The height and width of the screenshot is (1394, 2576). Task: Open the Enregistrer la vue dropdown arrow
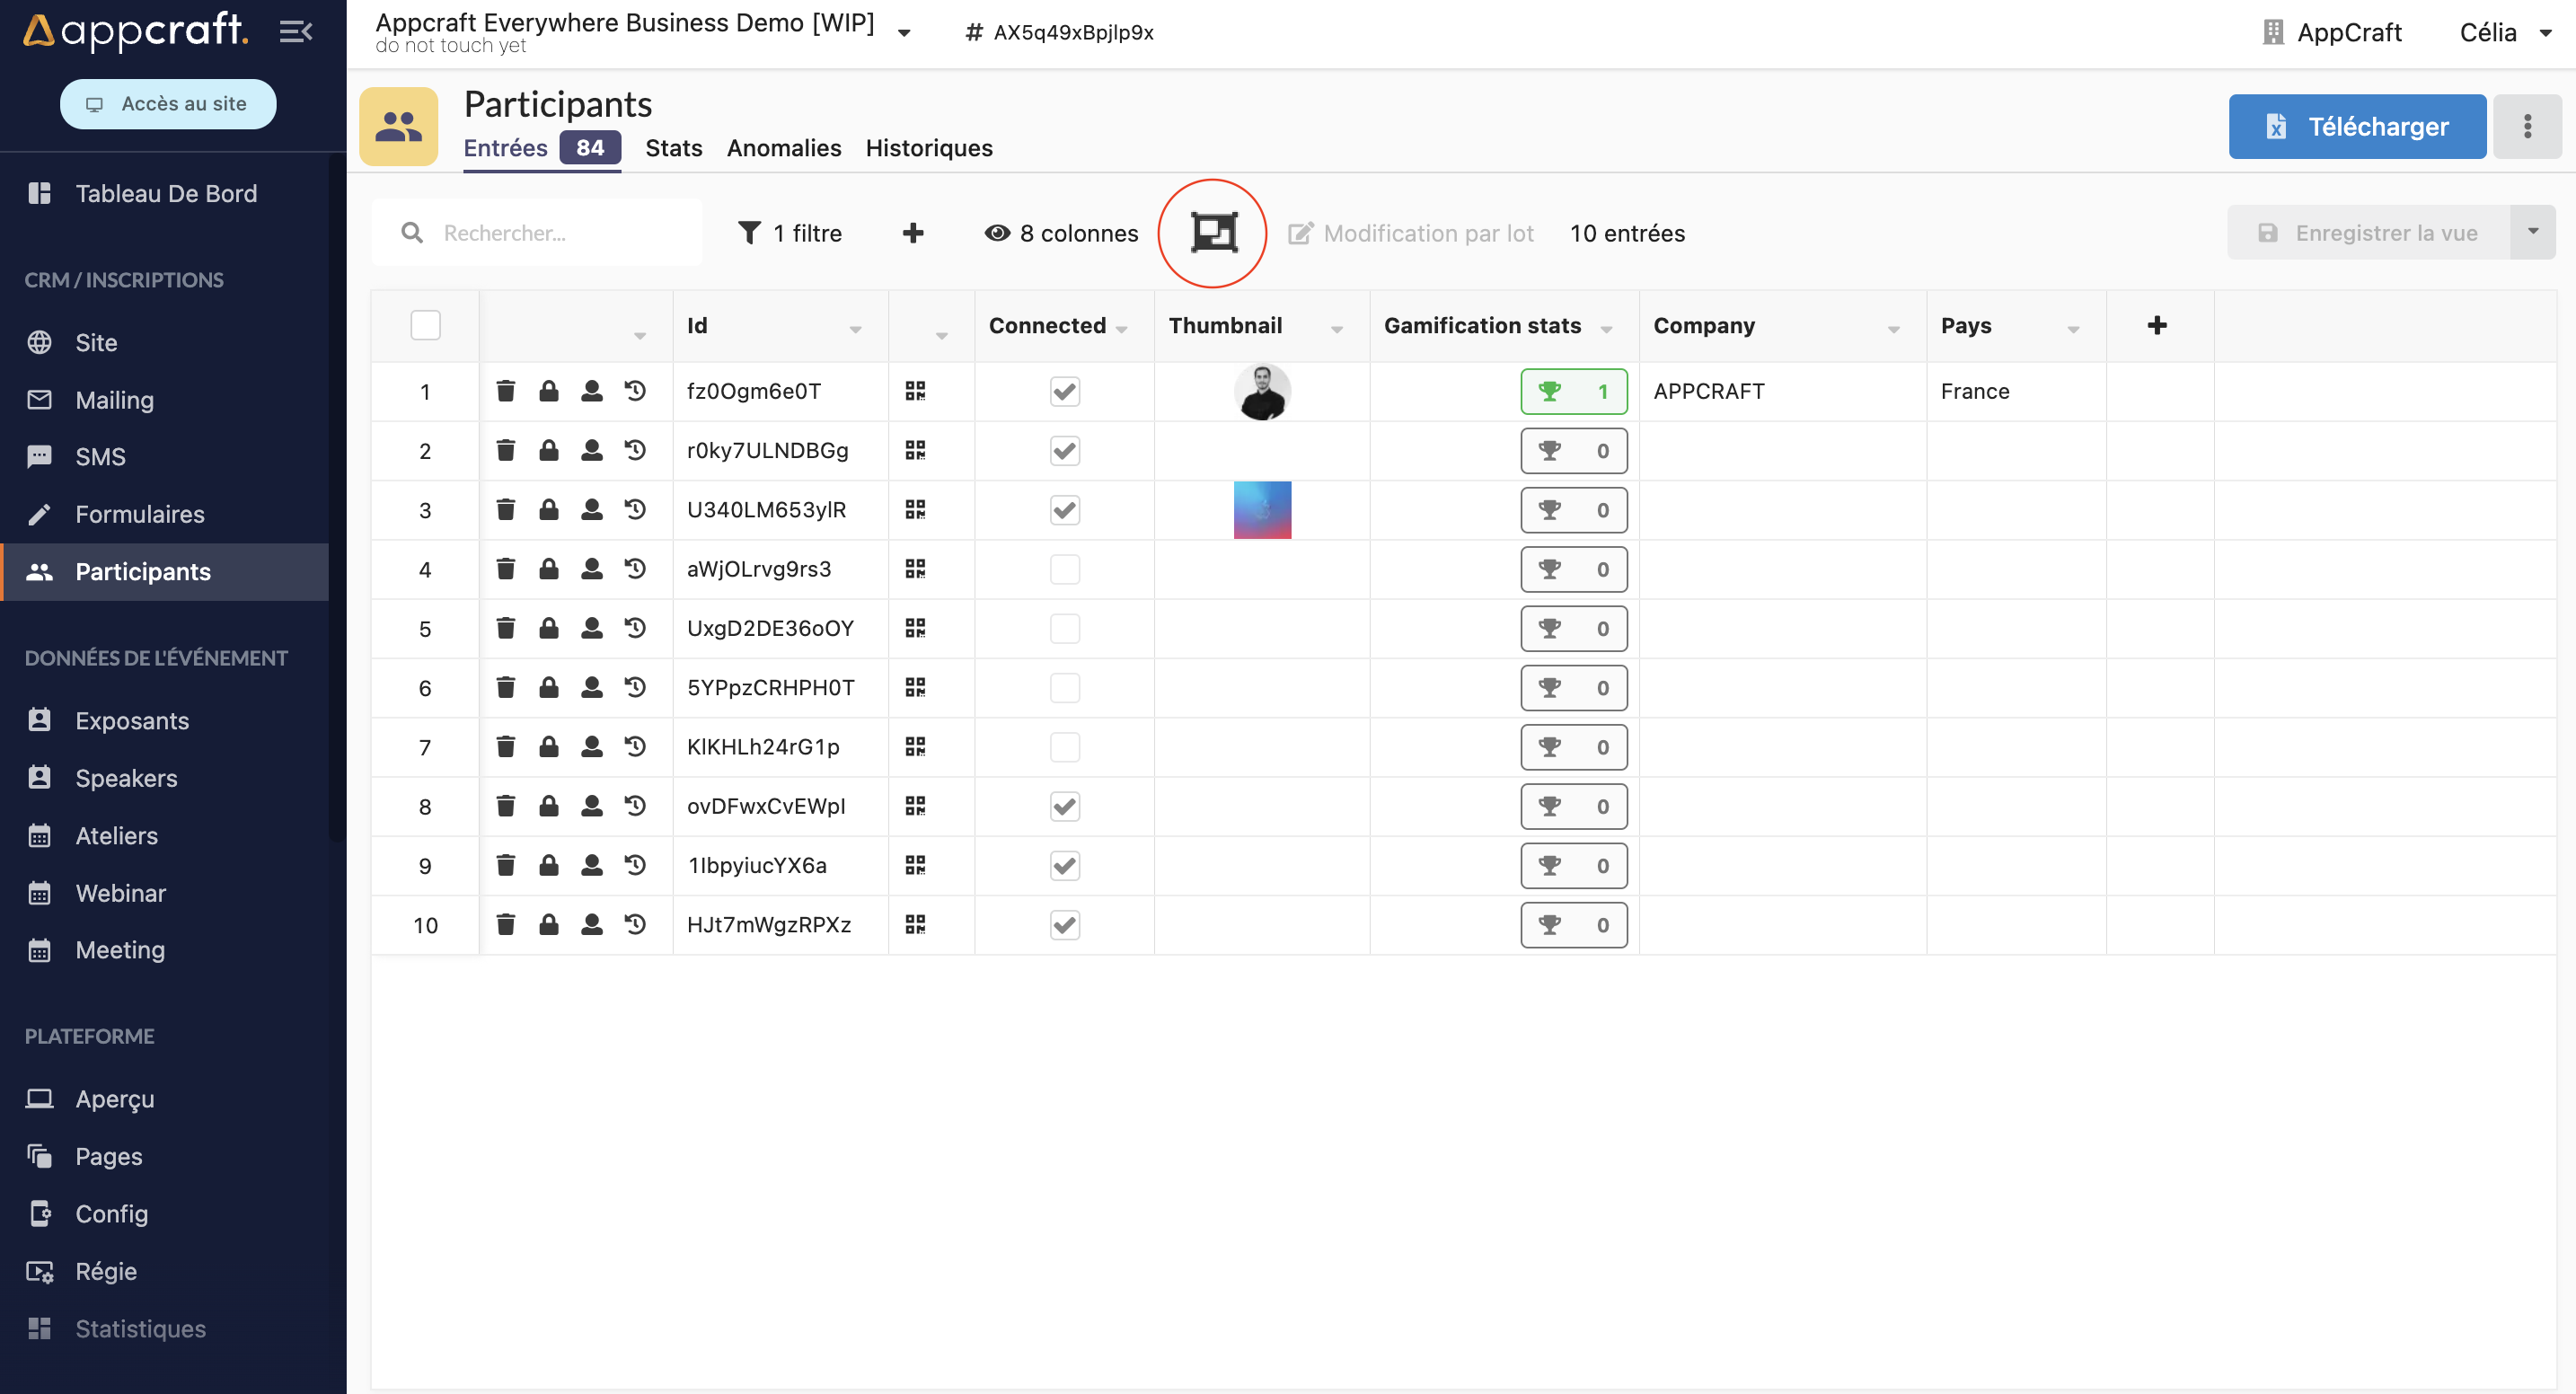(x=2532, y=232)
